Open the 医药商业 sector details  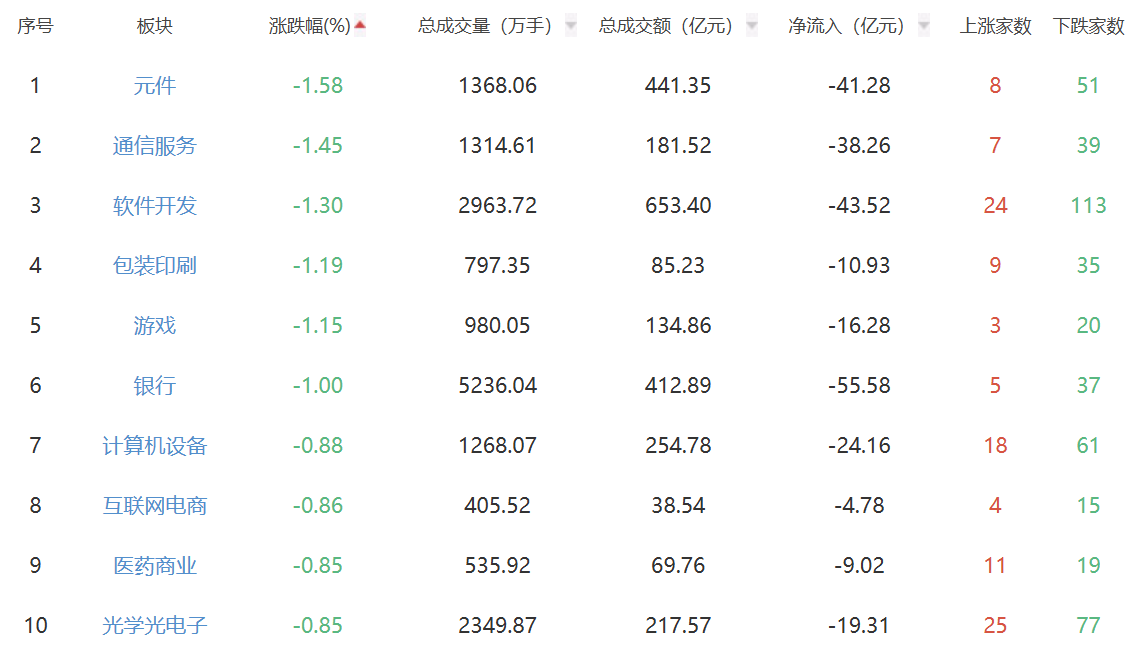pos(156,565)
